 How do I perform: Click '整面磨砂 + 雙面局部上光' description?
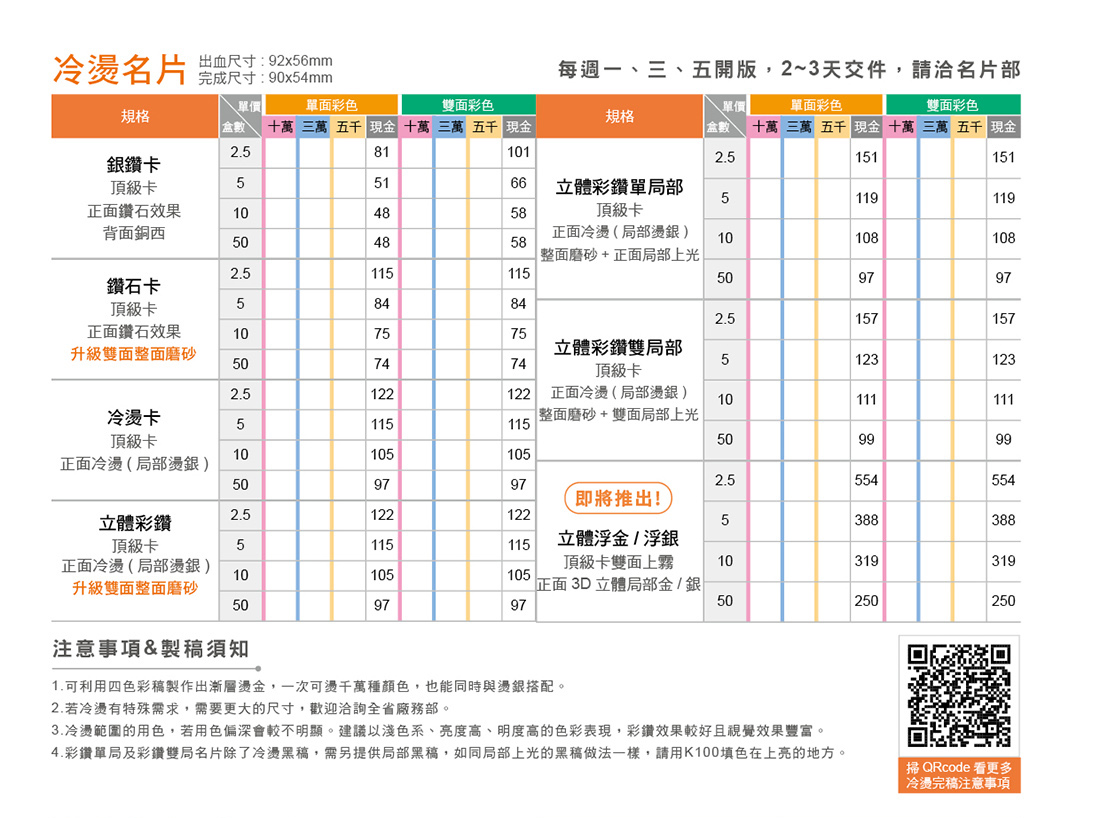coord(618,415)
